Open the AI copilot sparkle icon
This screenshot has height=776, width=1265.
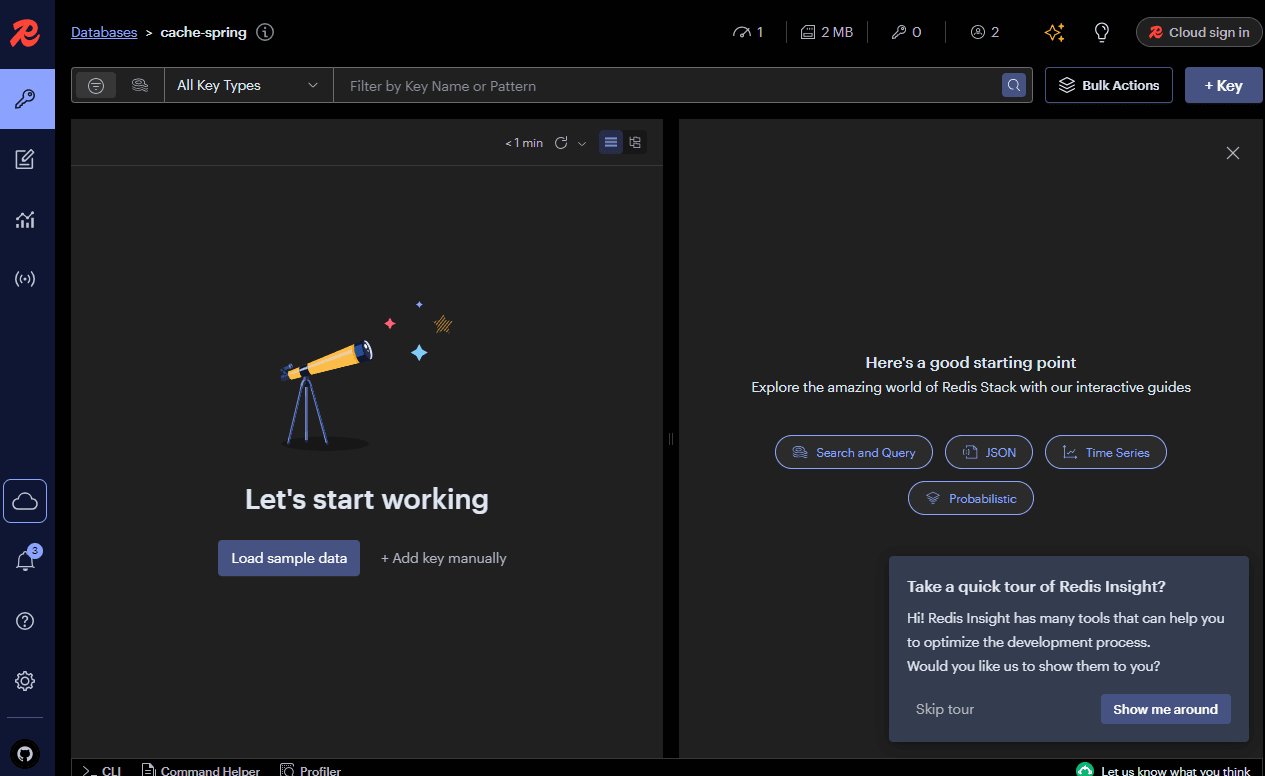pos(1054,32)
